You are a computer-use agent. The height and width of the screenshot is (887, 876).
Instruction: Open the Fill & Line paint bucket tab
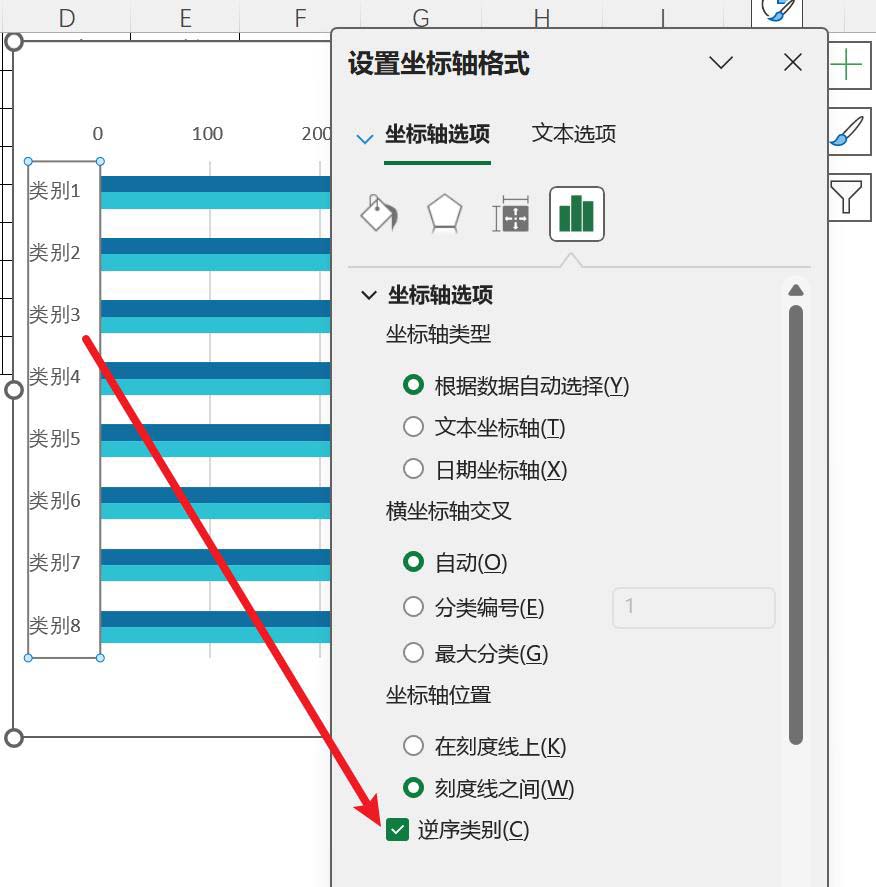pos(379,213)
